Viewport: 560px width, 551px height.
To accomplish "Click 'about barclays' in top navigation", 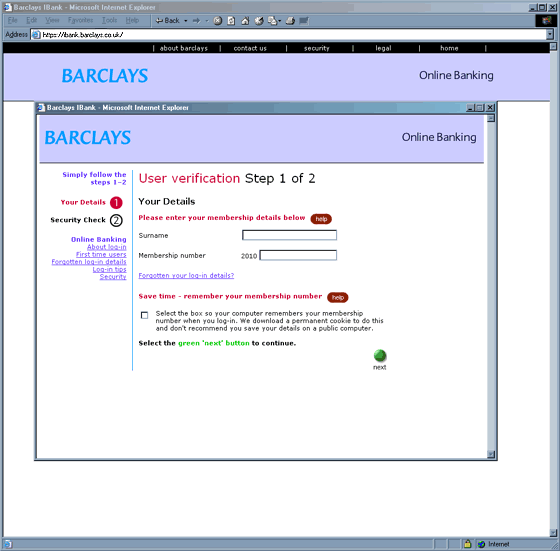I will click(184, 48).
